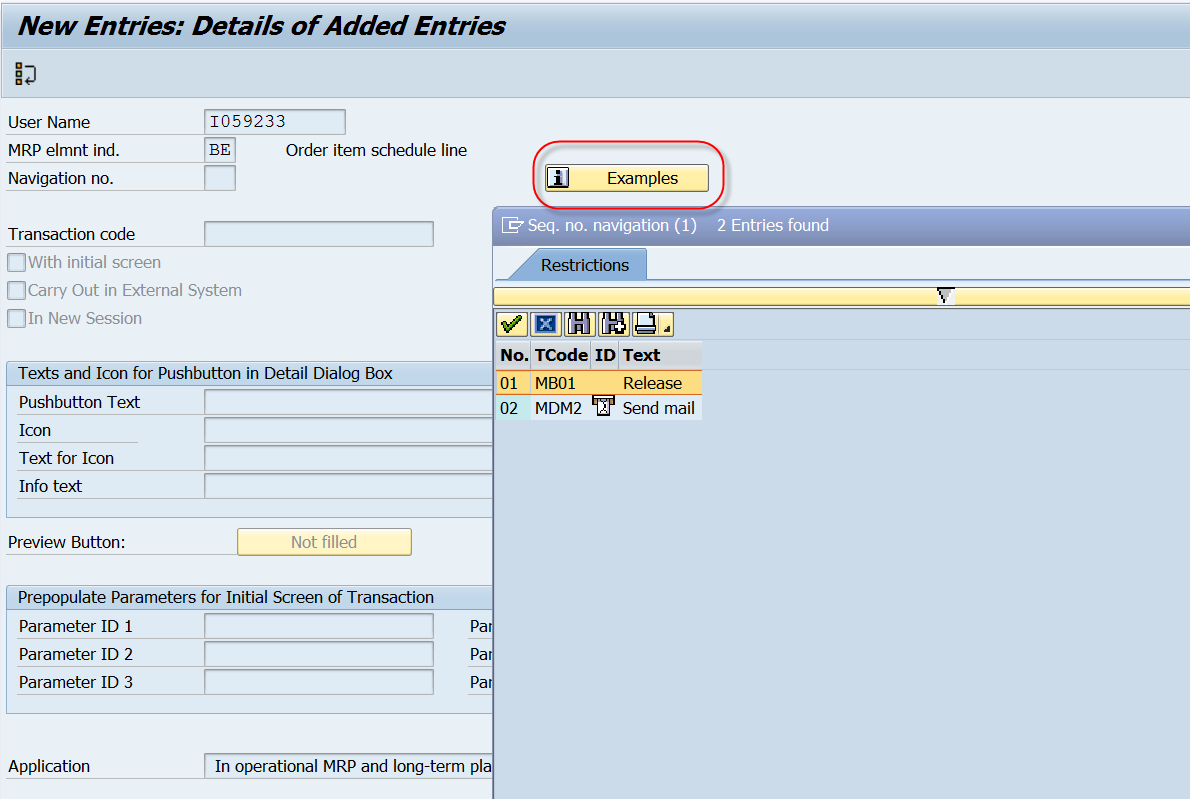The image size is (1190, 799).
Task: Enable the With initial screen checkbox
Action: tap(14, 263)
